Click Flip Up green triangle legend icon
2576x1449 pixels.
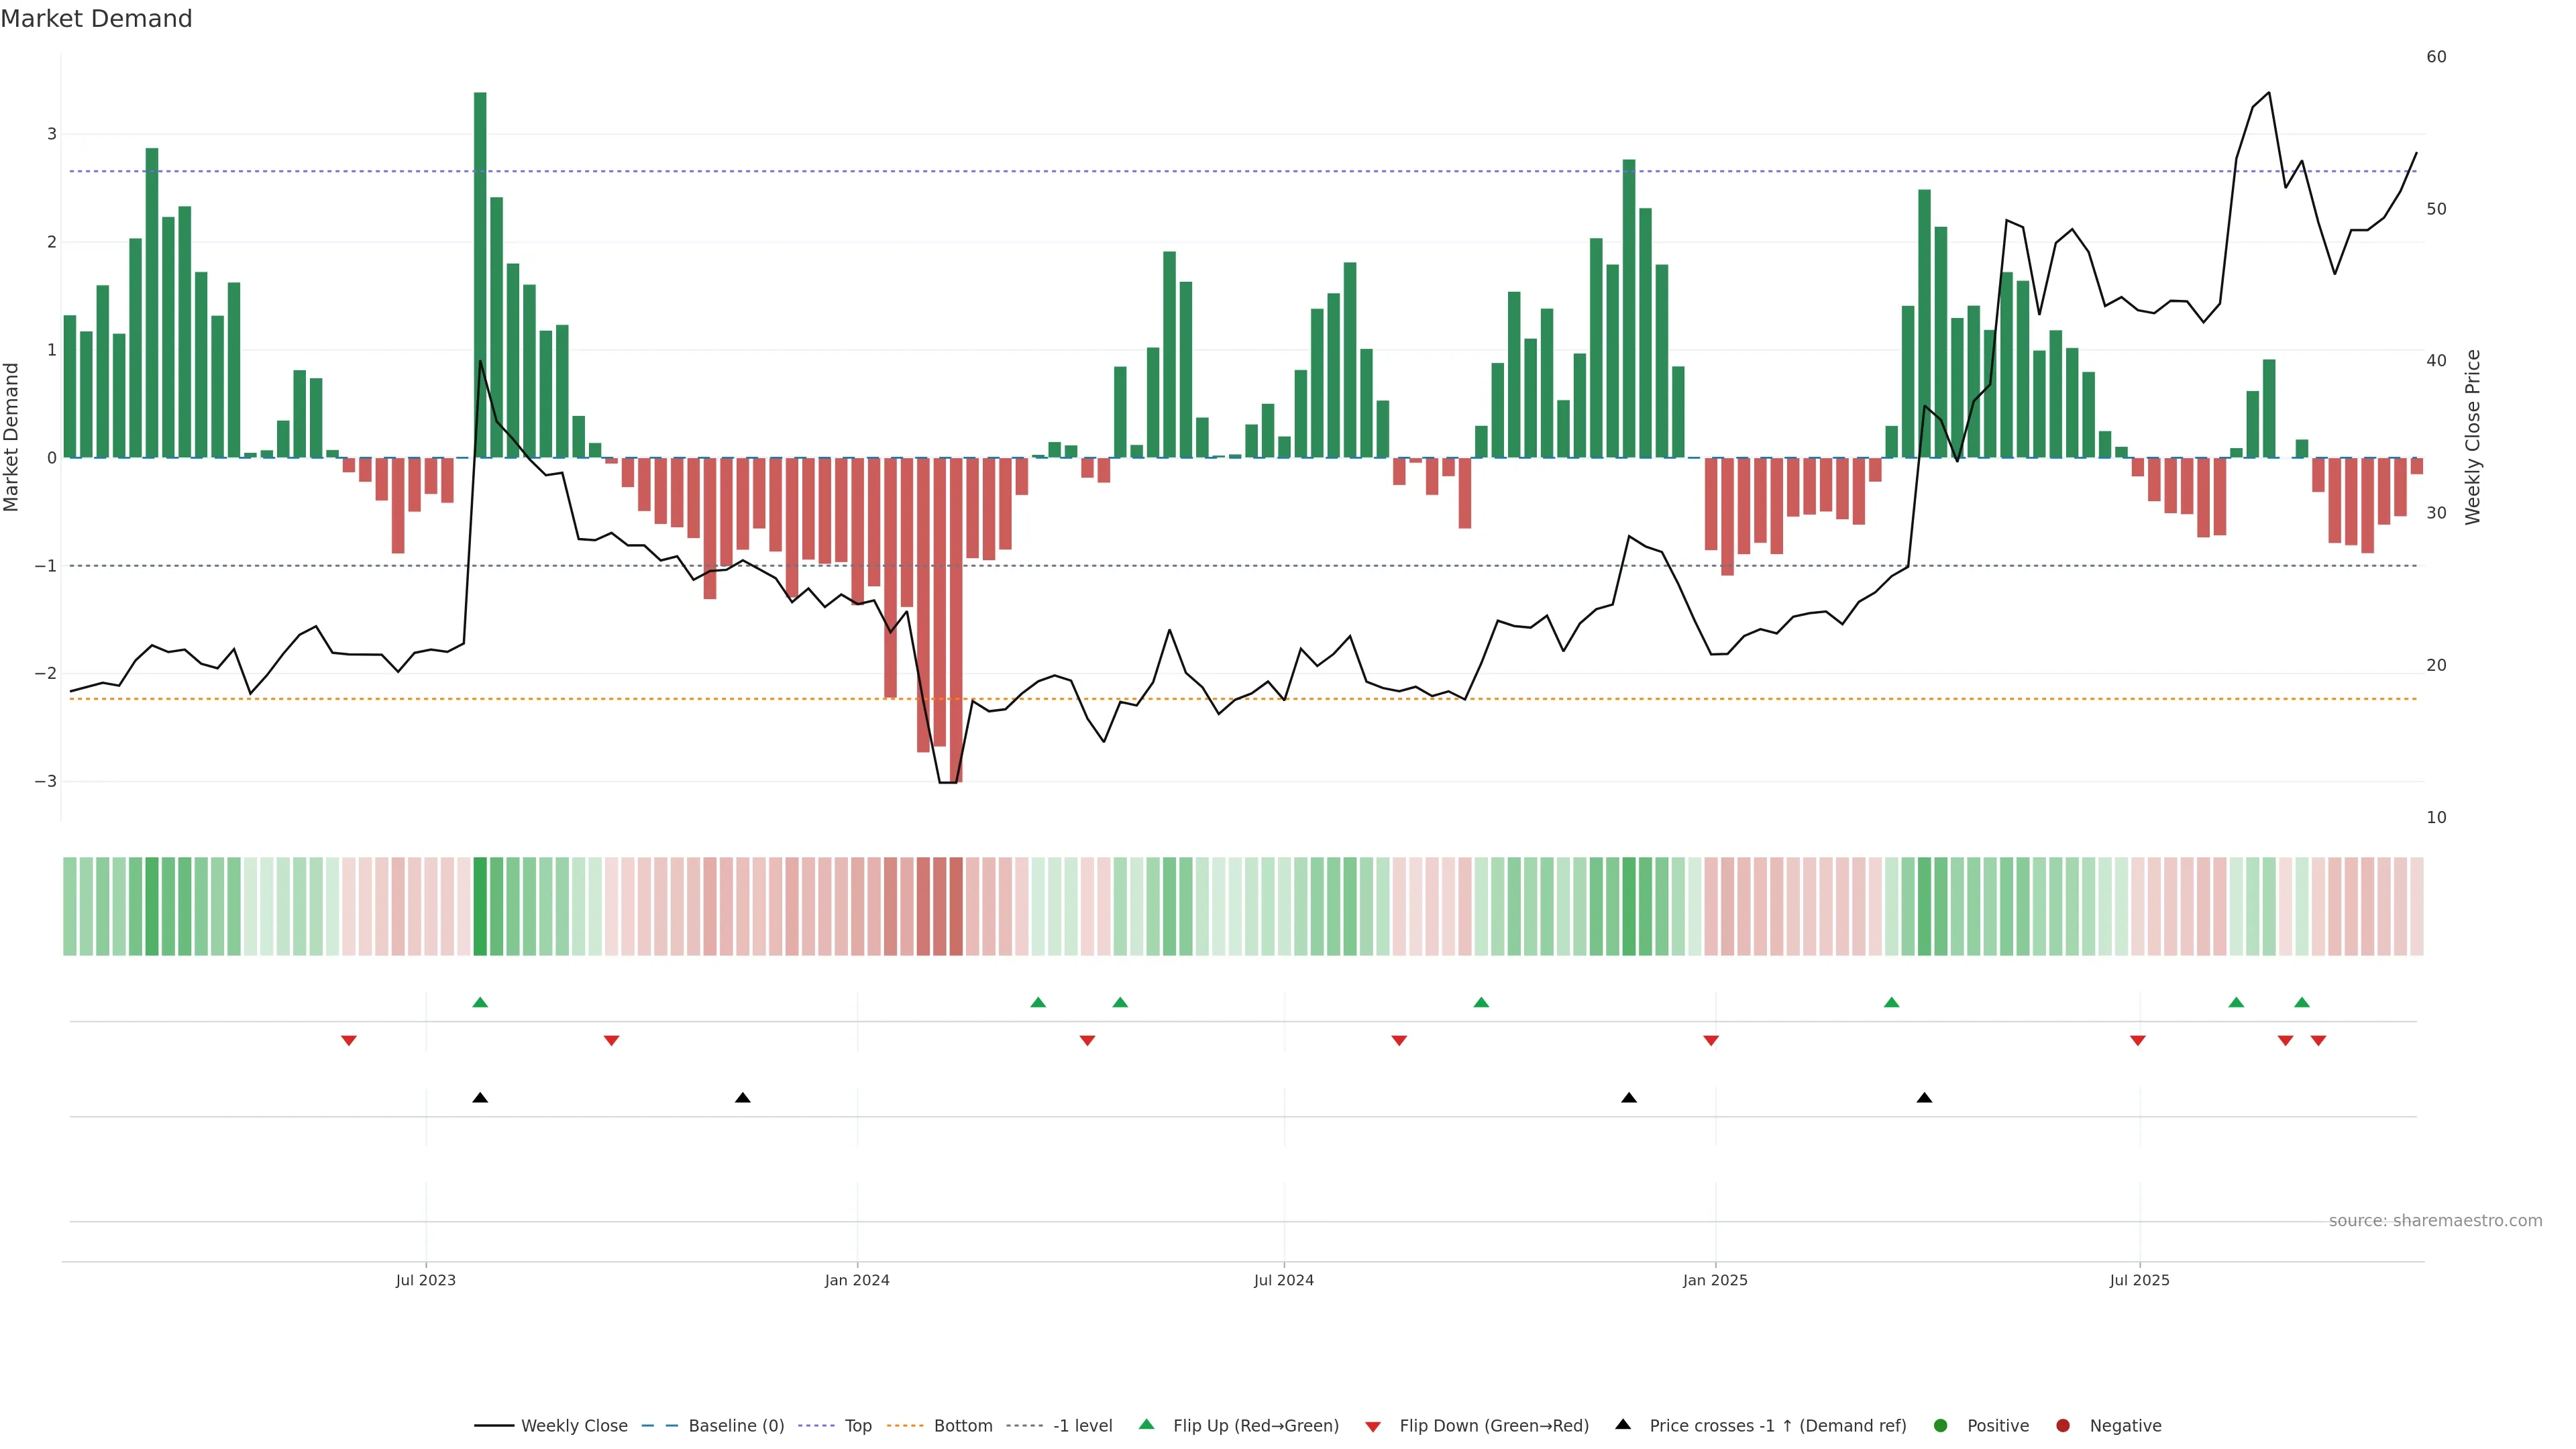(1147, 1425)
